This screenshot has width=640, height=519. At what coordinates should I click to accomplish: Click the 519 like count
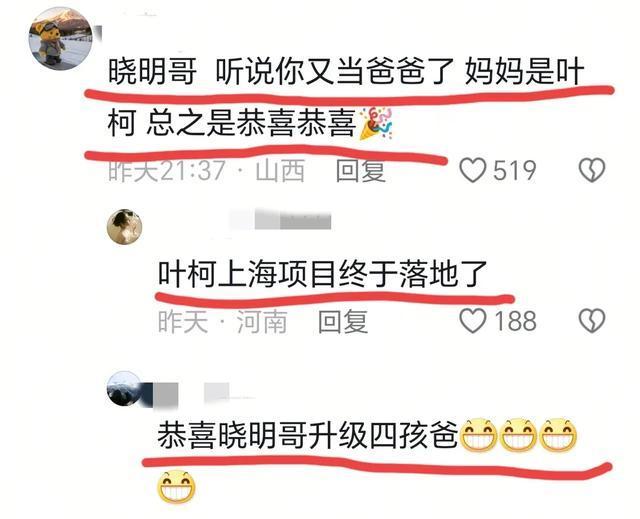514,170
